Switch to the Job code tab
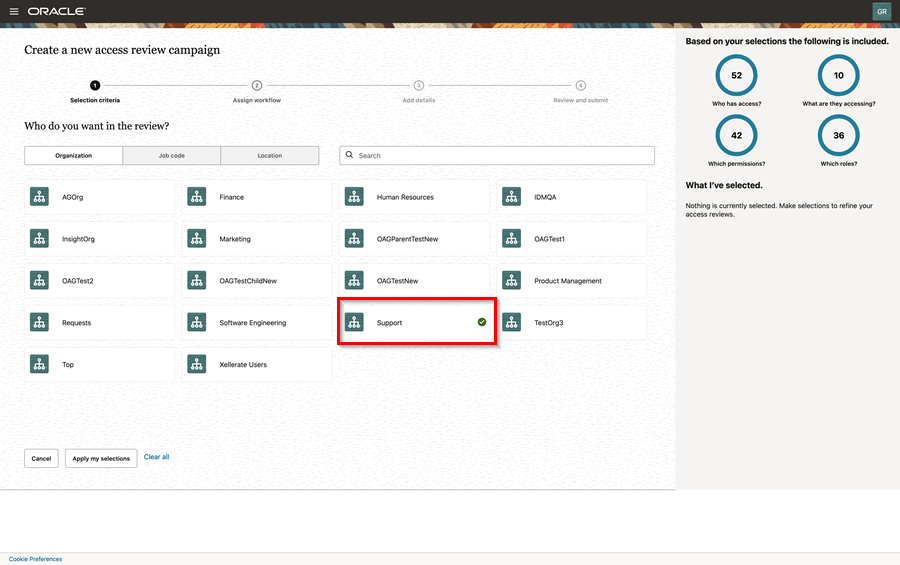The height and width of the screenshot is (565, 900). pos(172,156)
